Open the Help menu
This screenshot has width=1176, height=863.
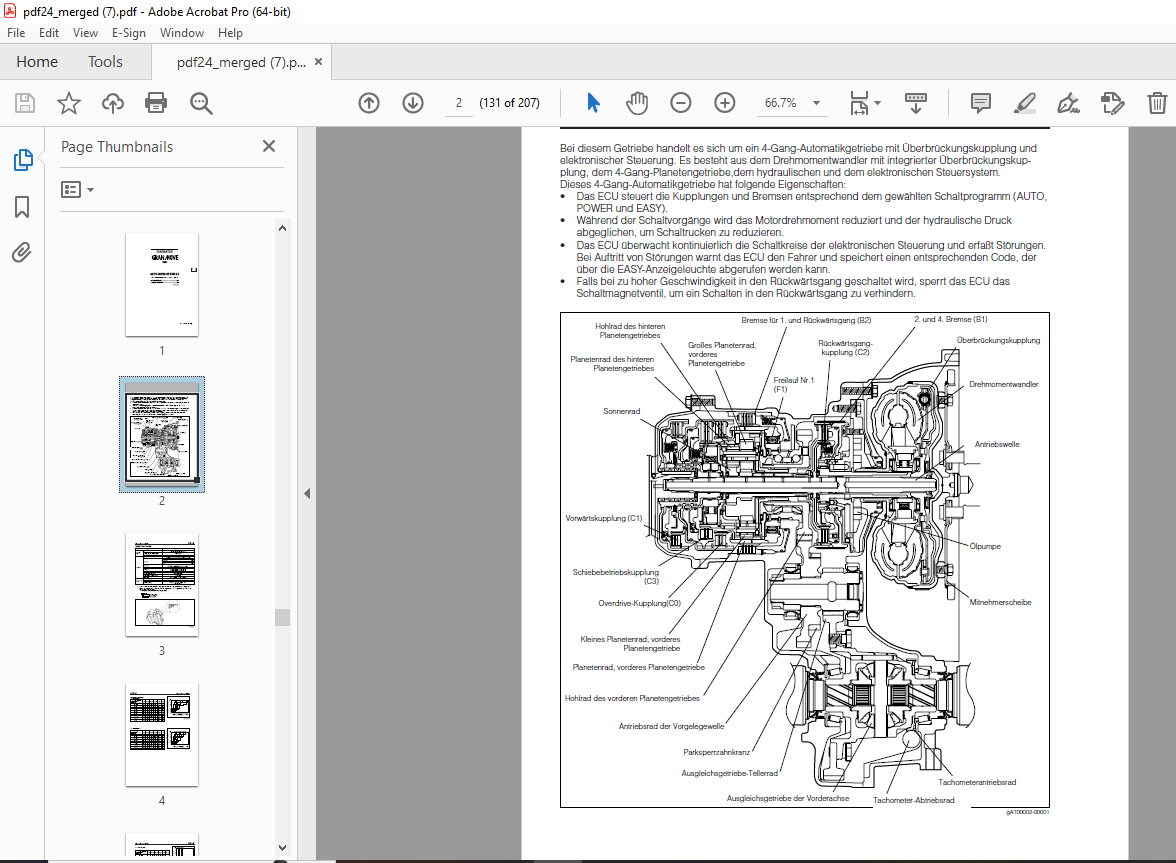(x=230, y=33)
